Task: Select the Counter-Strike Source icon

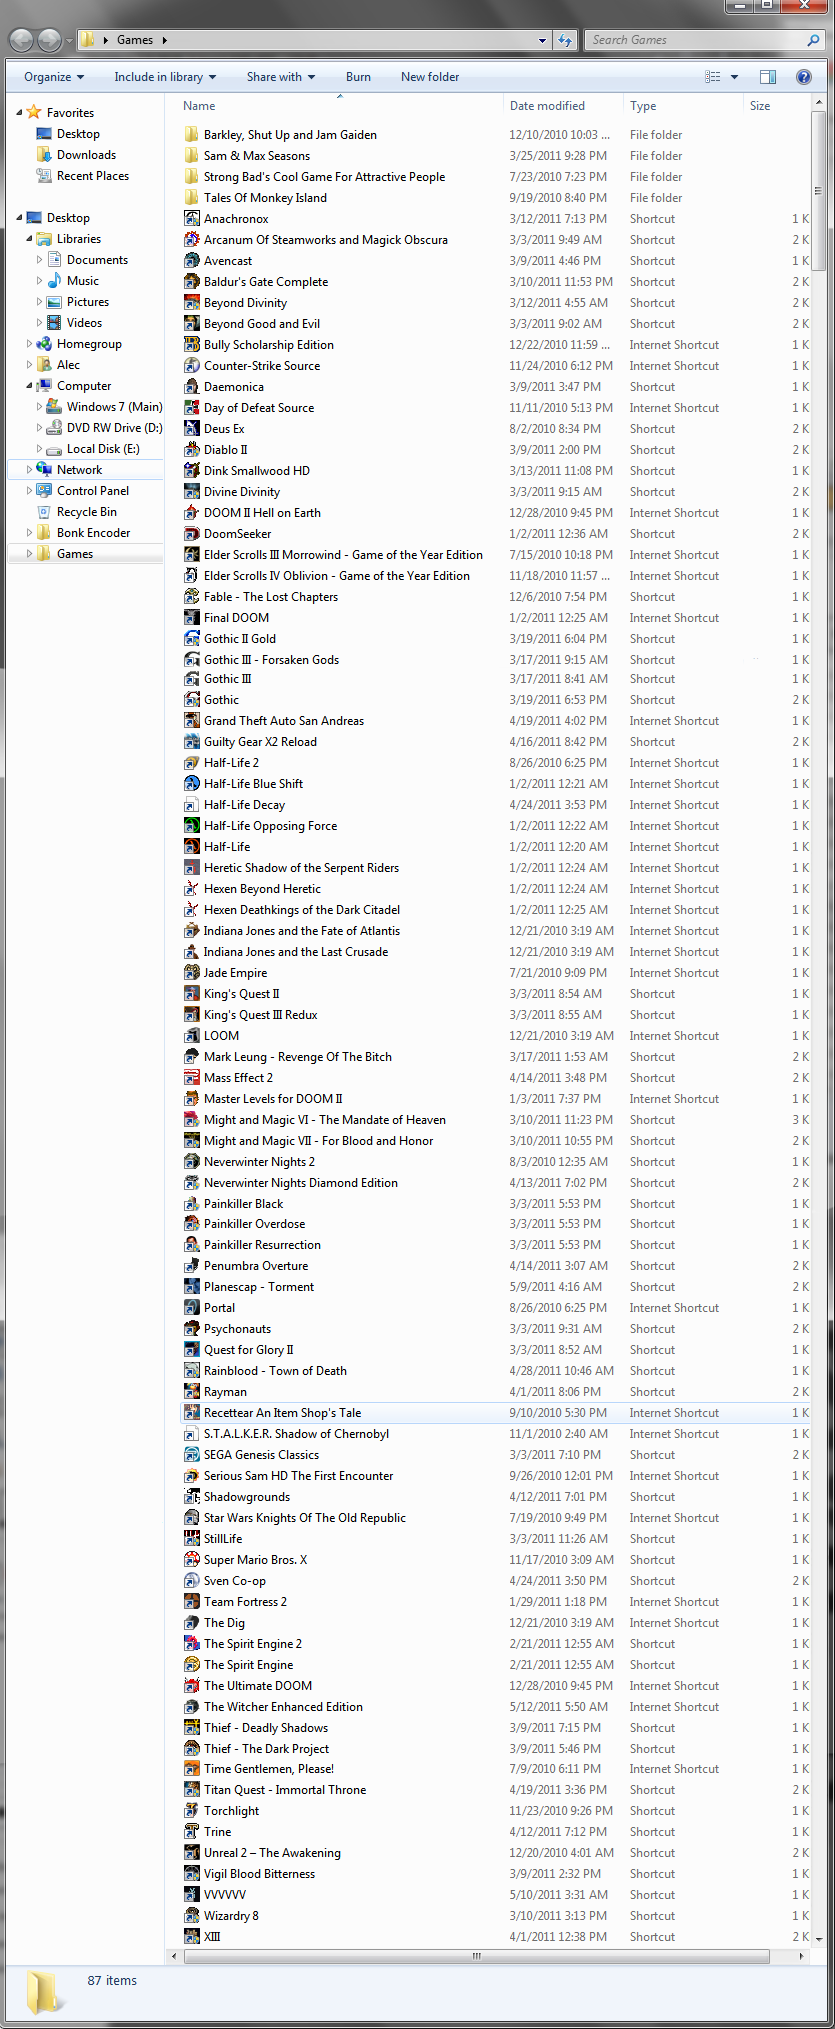Action: pyautogui.click(x=192, y=366)
